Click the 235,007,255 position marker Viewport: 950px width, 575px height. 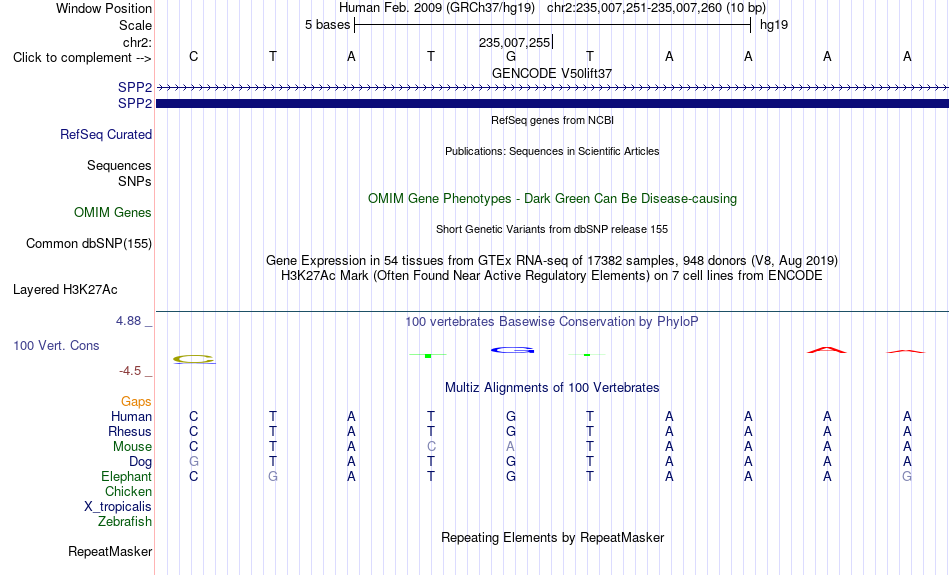tap(514, 42)
